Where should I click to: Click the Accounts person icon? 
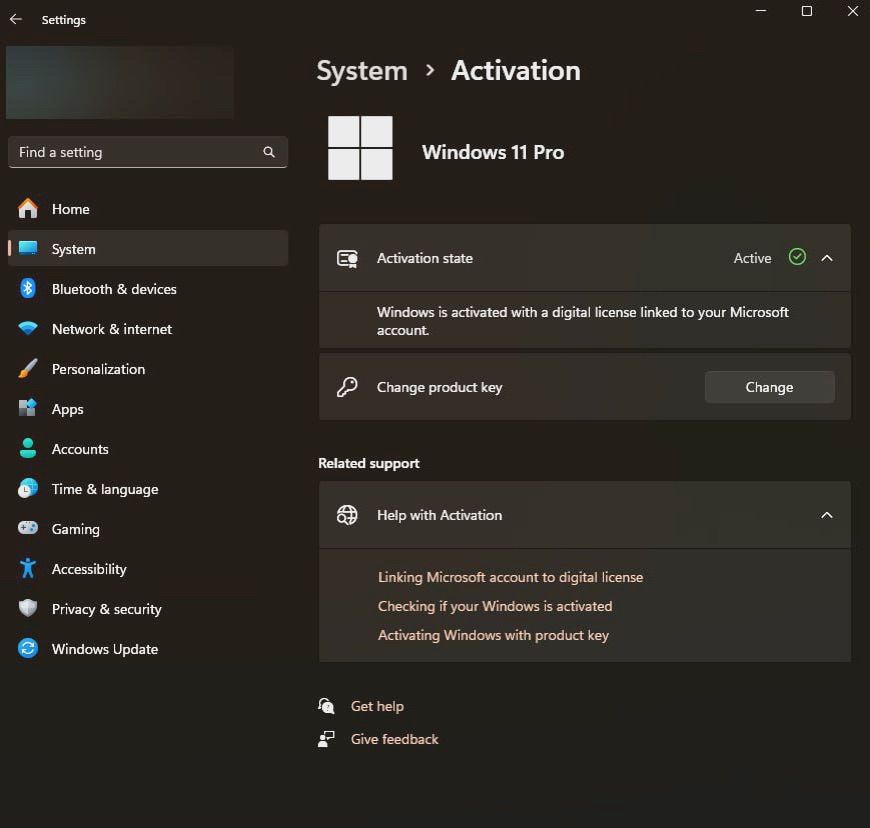(x=28, y=448)
